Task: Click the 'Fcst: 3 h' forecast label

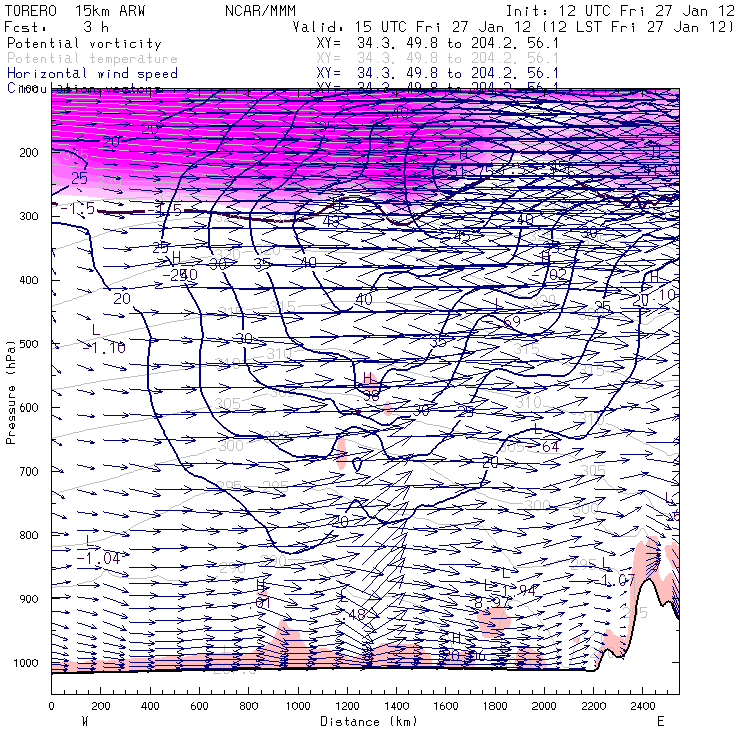Action: coord(56,27)
